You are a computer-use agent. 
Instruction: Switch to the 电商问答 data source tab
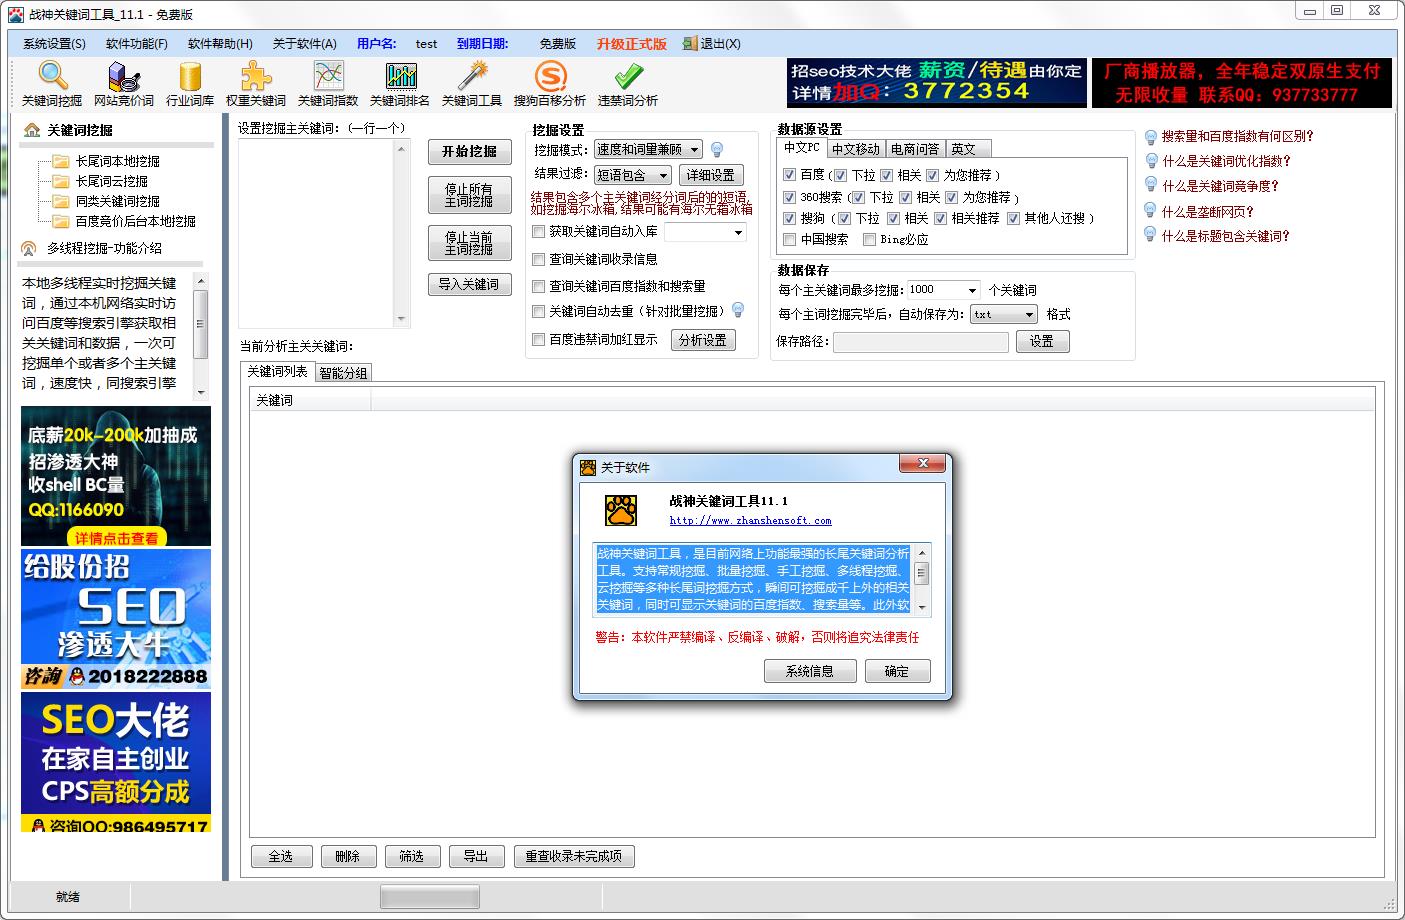(915, 149)
